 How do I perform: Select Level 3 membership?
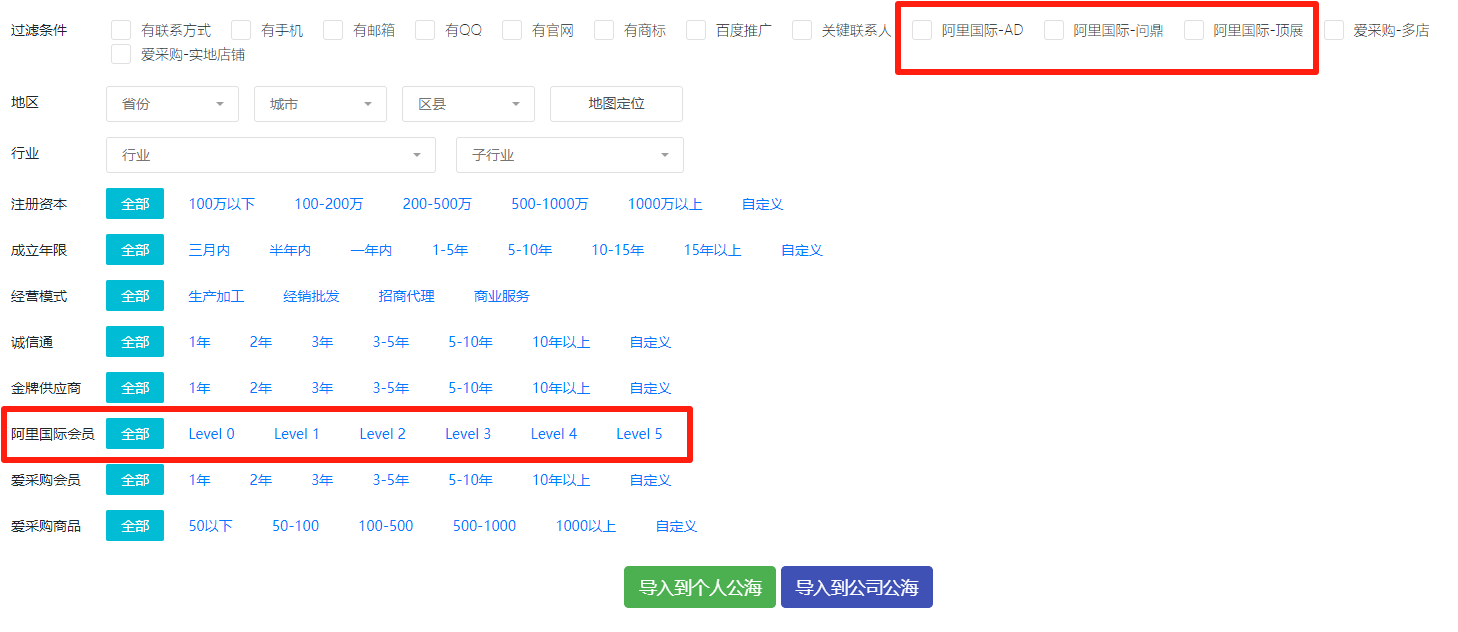[468, 434]
